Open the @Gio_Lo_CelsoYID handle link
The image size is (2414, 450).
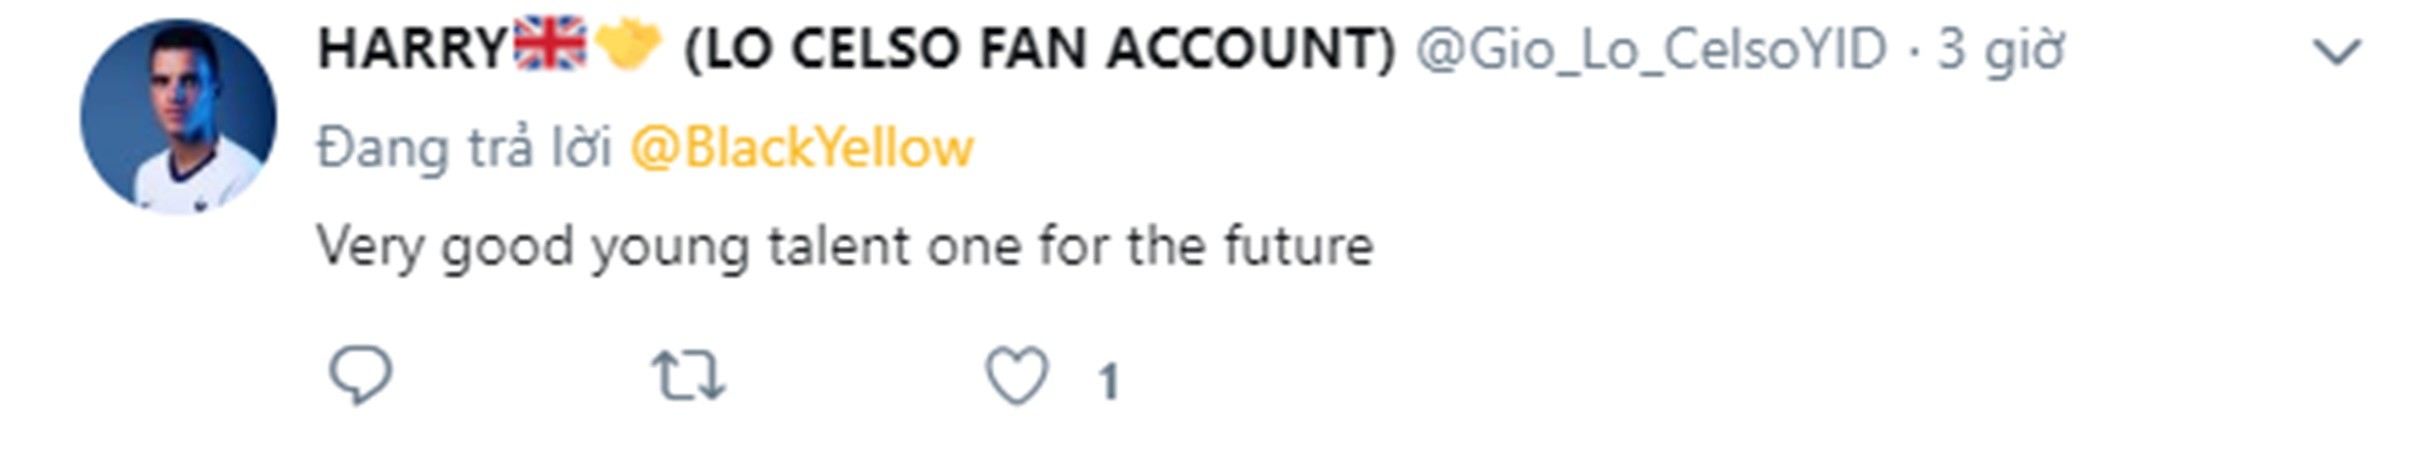coord(1651,50)
